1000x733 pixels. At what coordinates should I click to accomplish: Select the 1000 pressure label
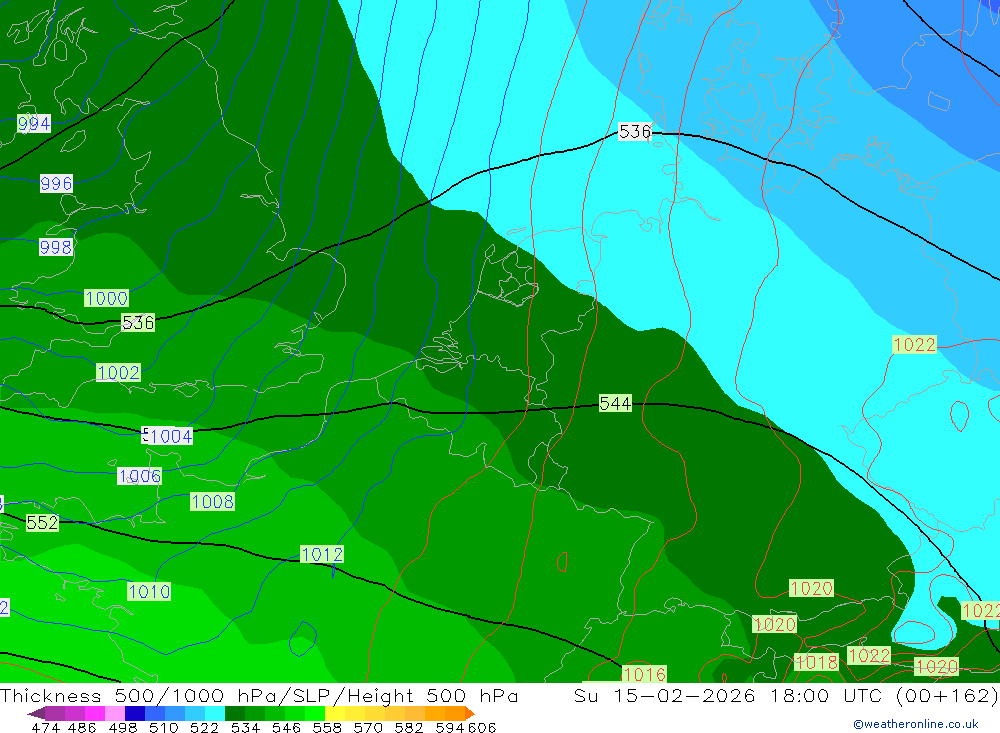tap(107, 298)
